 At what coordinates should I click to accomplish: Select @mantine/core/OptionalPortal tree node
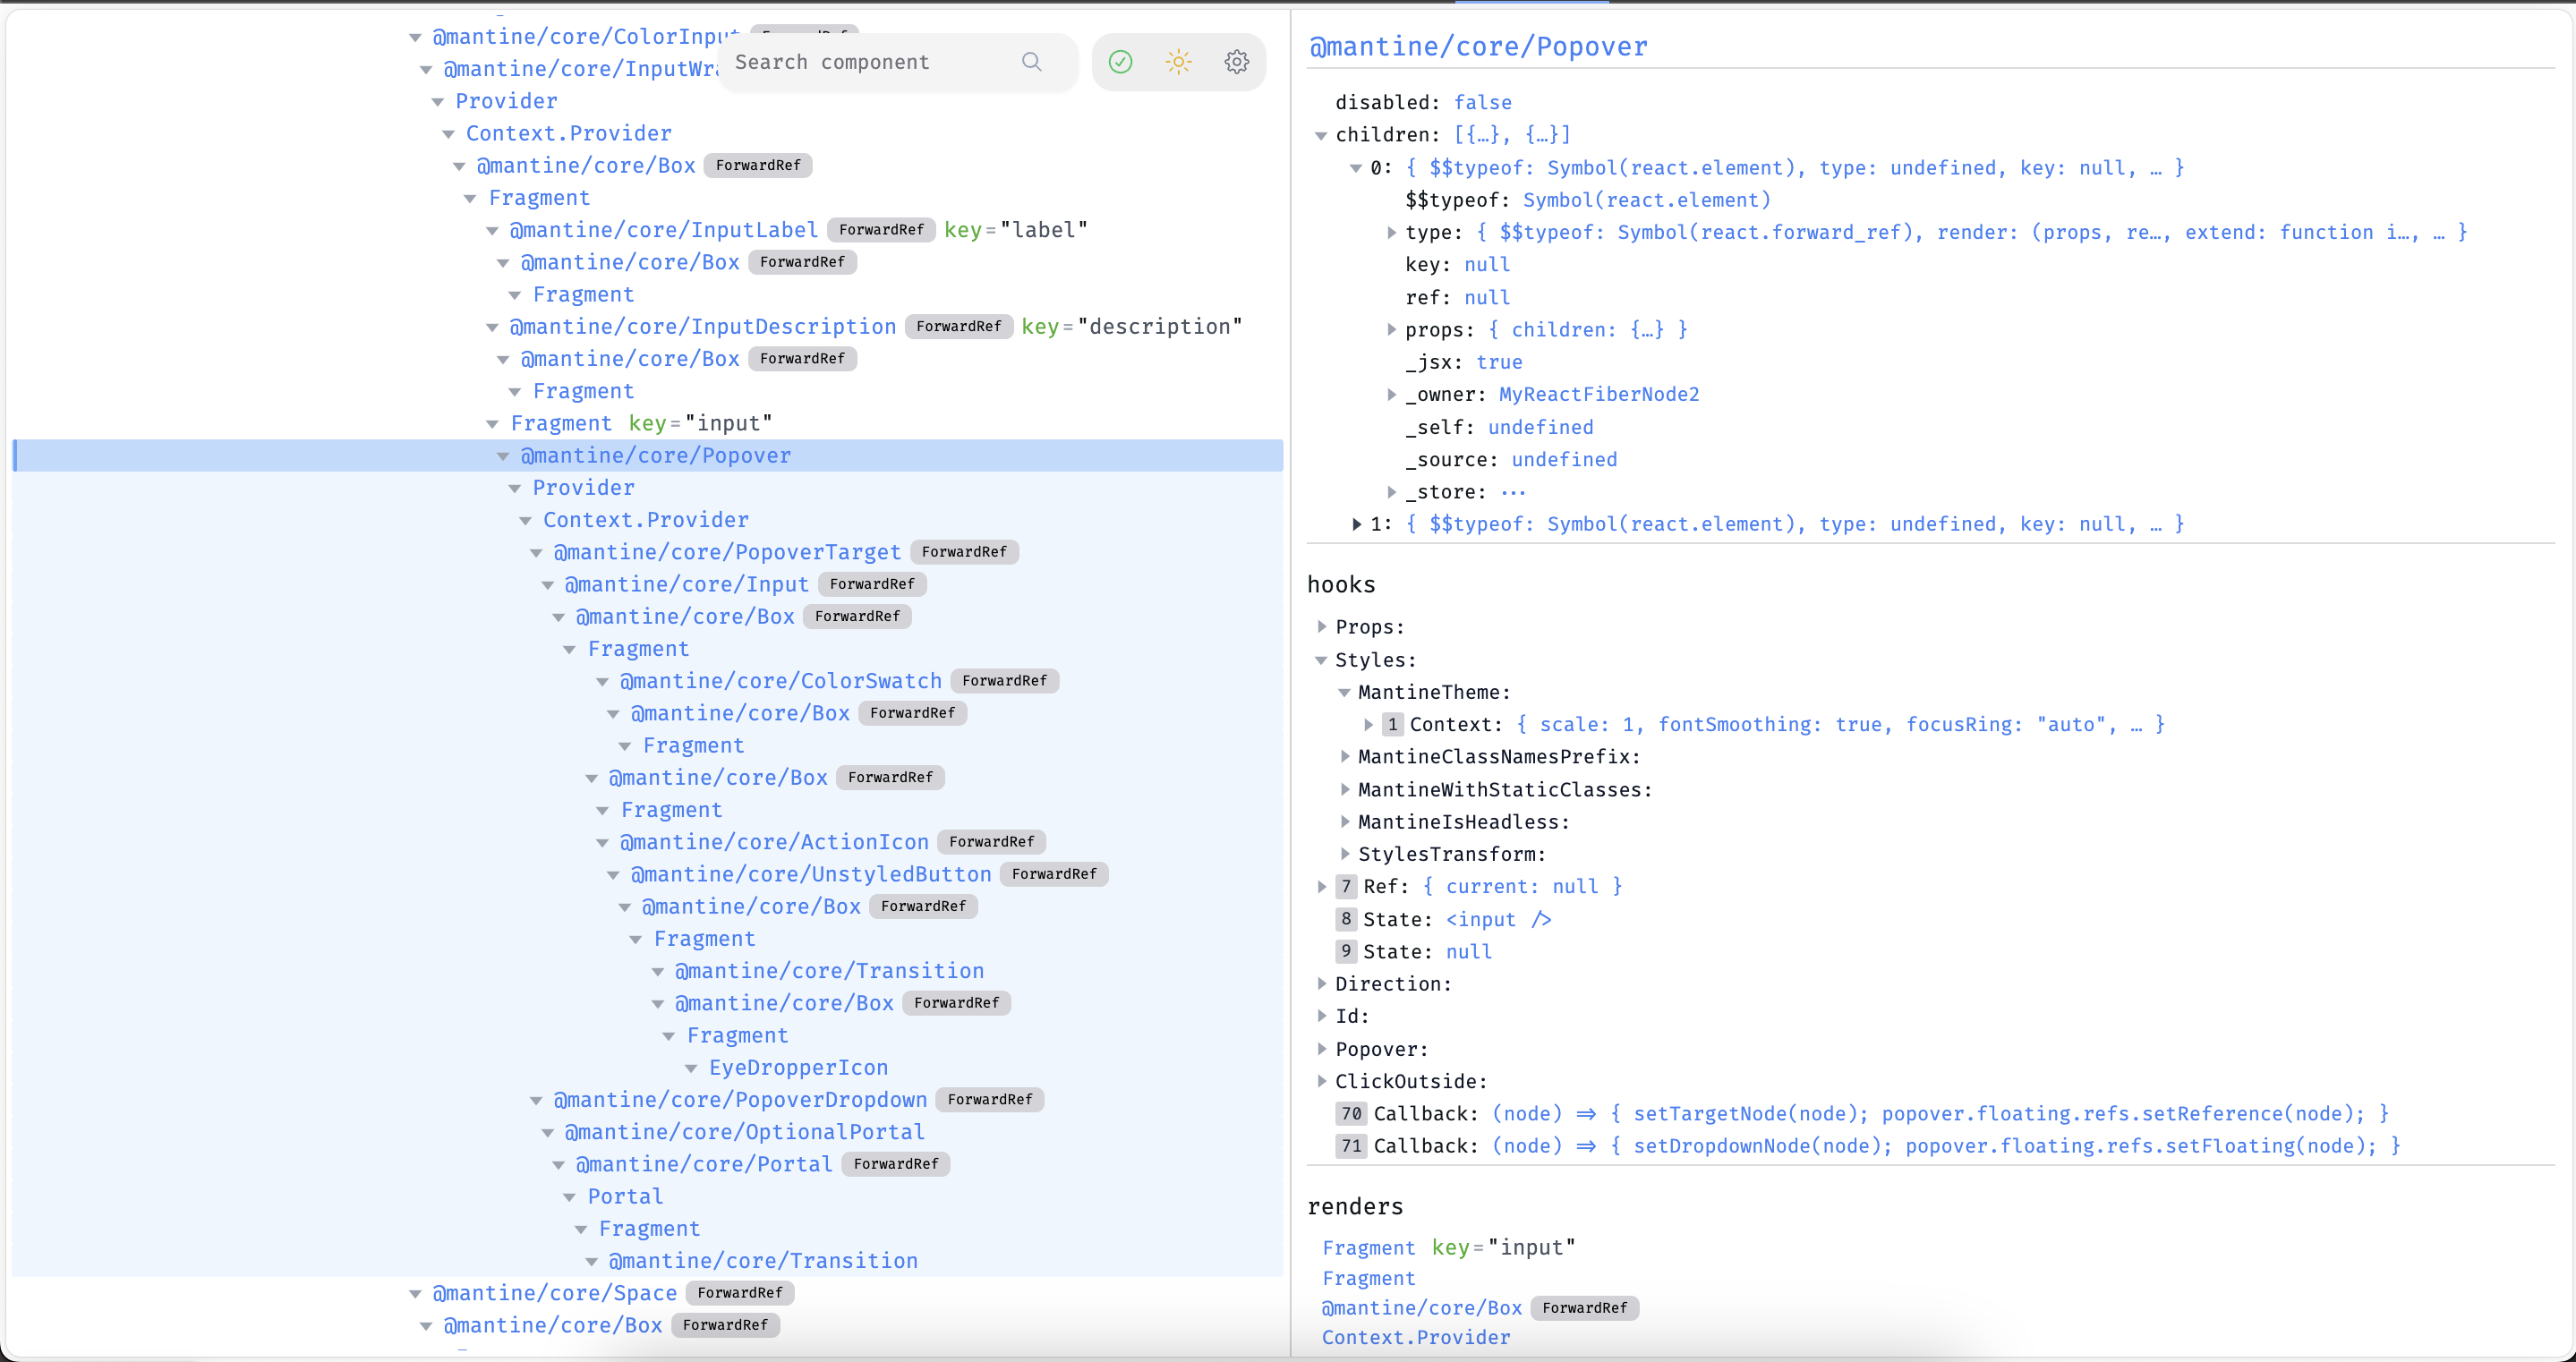(x=745, y=1133)
